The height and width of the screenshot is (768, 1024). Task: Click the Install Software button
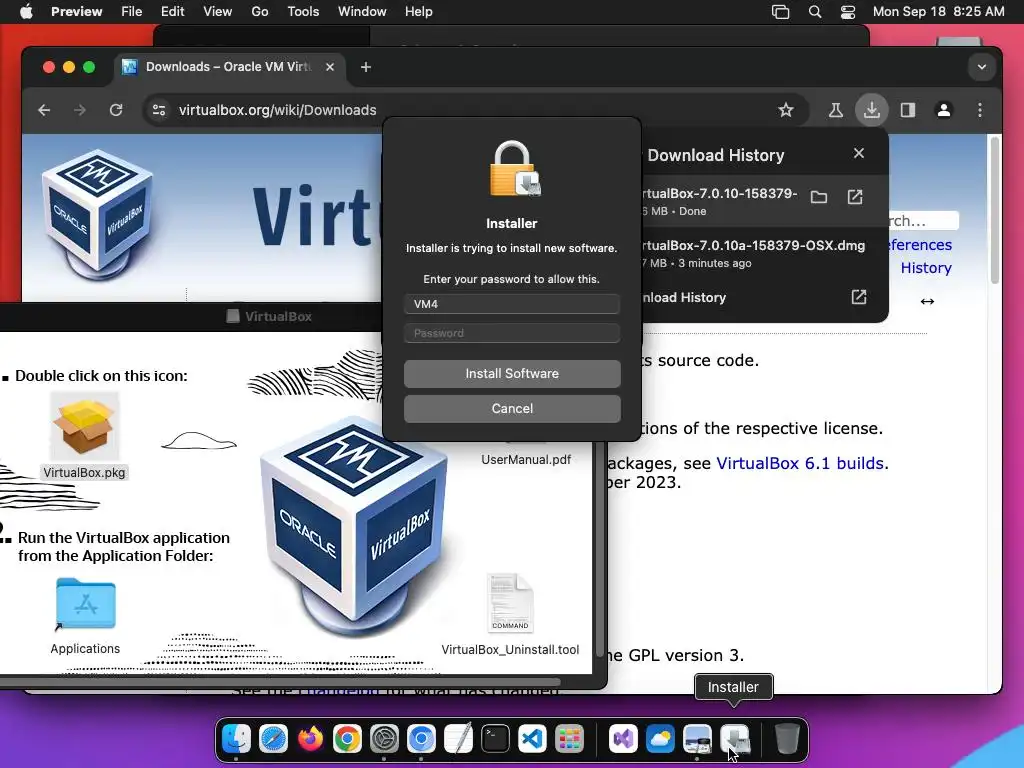(x=512, y=374)
